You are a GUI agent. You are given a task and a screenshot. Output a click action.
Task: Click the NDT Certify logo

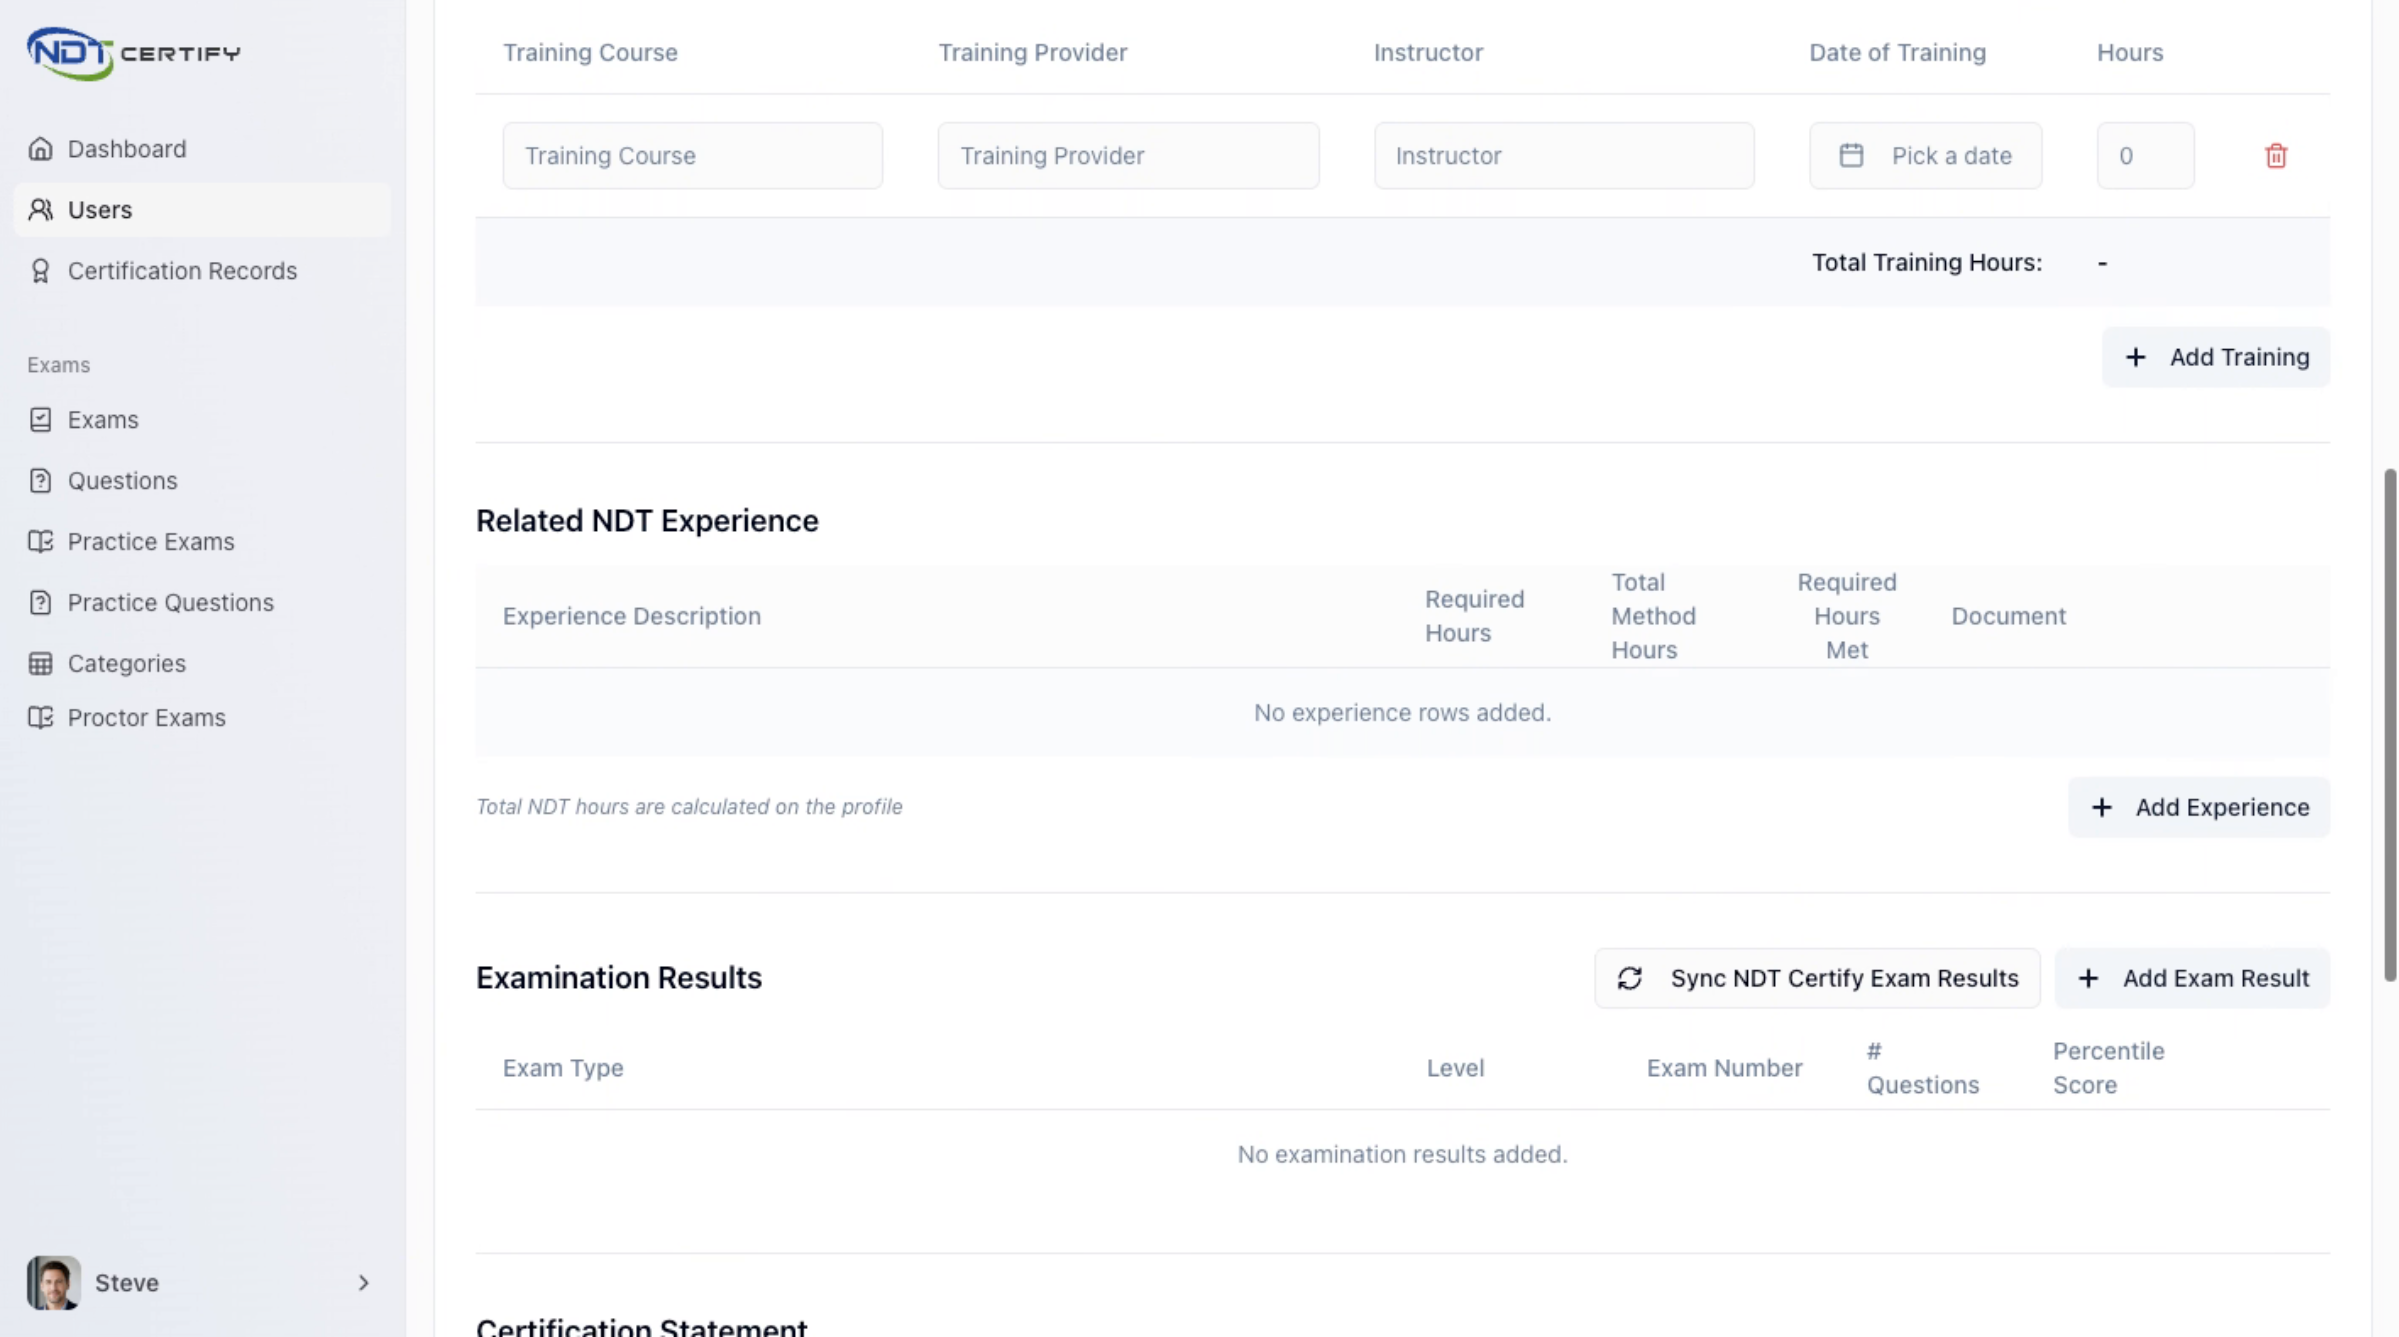point(133,53)
